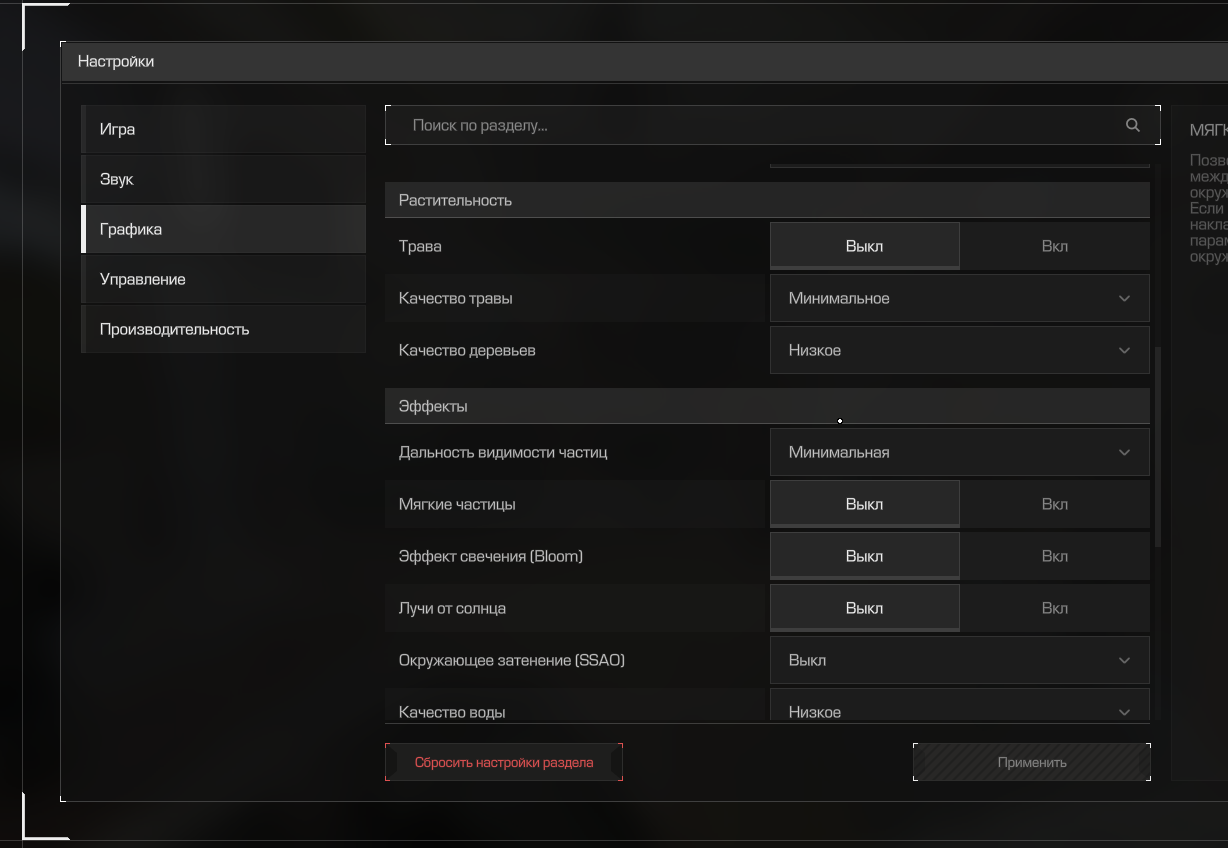Open the Дальность видимости частиц dropdown
This screenshot has height=848, width=1228.
pos(960,452)
